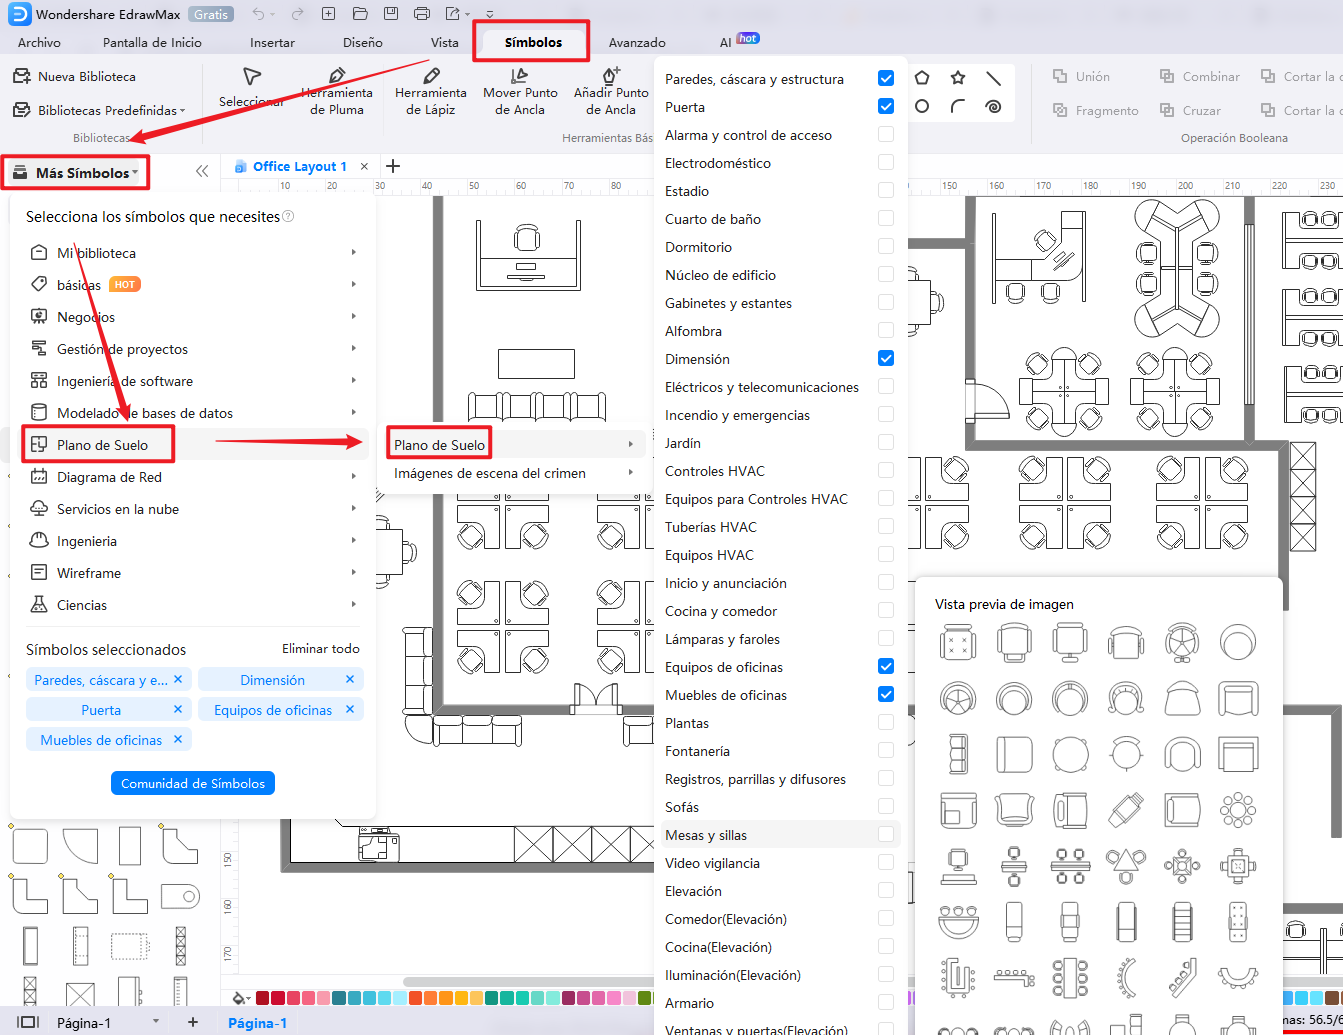Screen dimensions: 1343x1035
Task: Select the Pen tool (Herramienta de Pluma)
Action: 336,91
